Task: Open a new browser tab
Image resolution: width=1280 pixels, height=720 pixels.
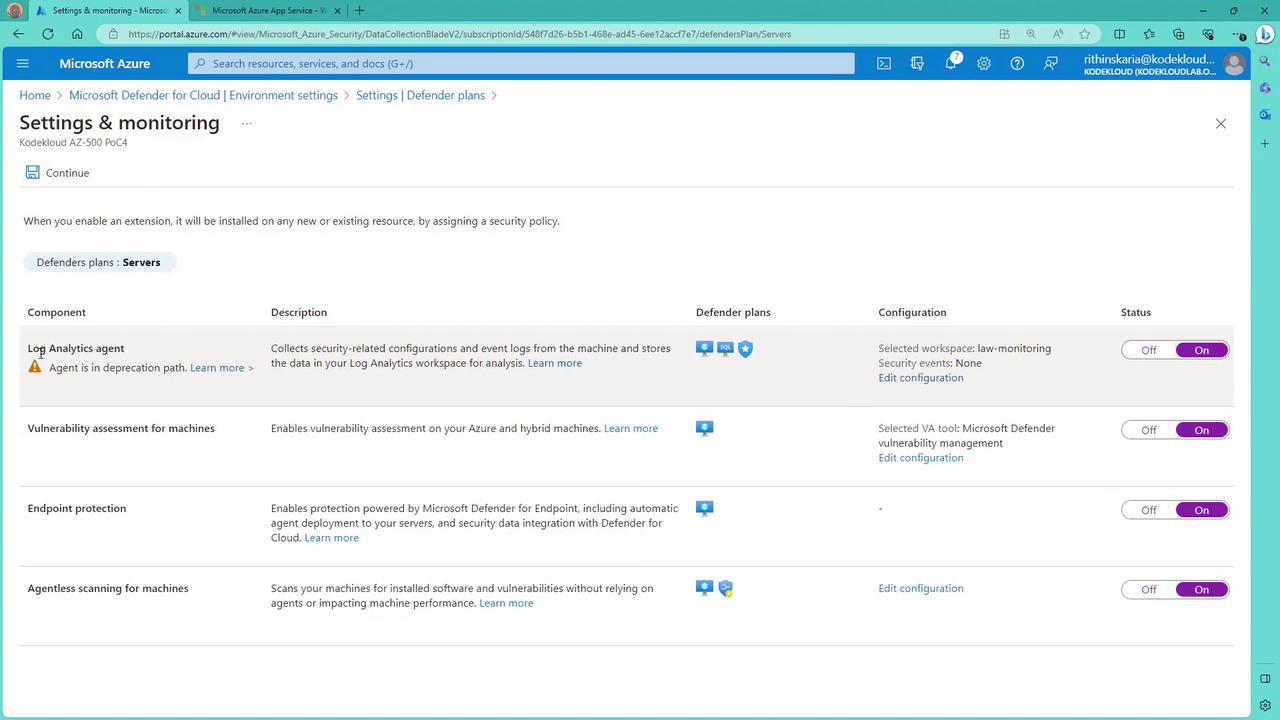Action: coord(359,10)
